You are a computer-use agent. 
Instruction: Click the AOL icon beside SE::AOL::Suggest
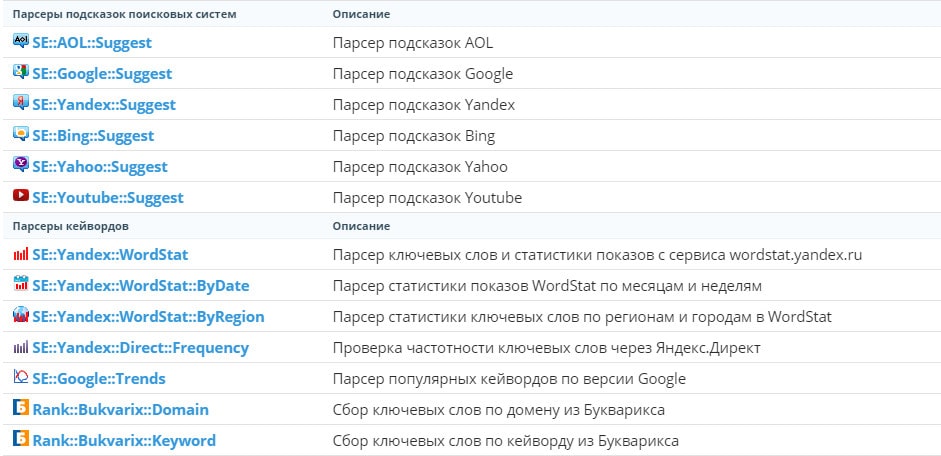point(20,41)
